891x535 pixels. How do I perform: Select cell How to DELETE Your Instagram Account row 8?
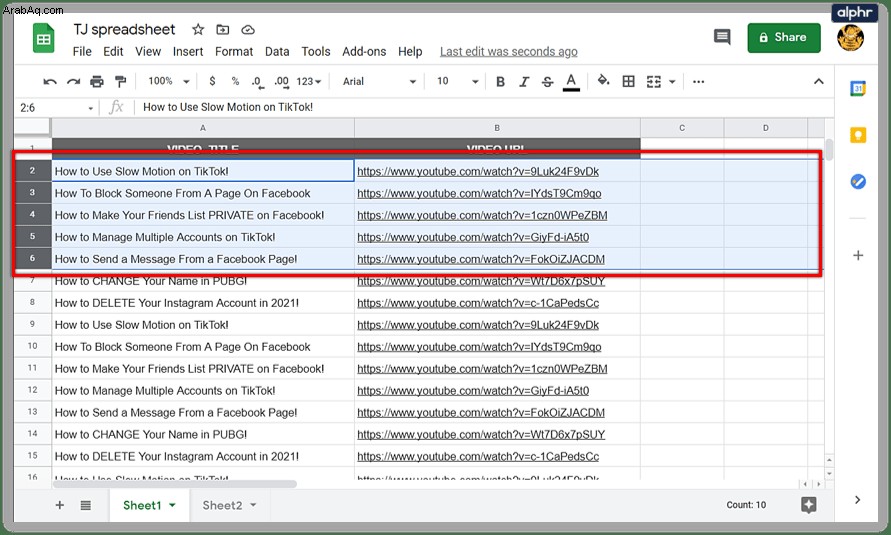coord(203,303)
